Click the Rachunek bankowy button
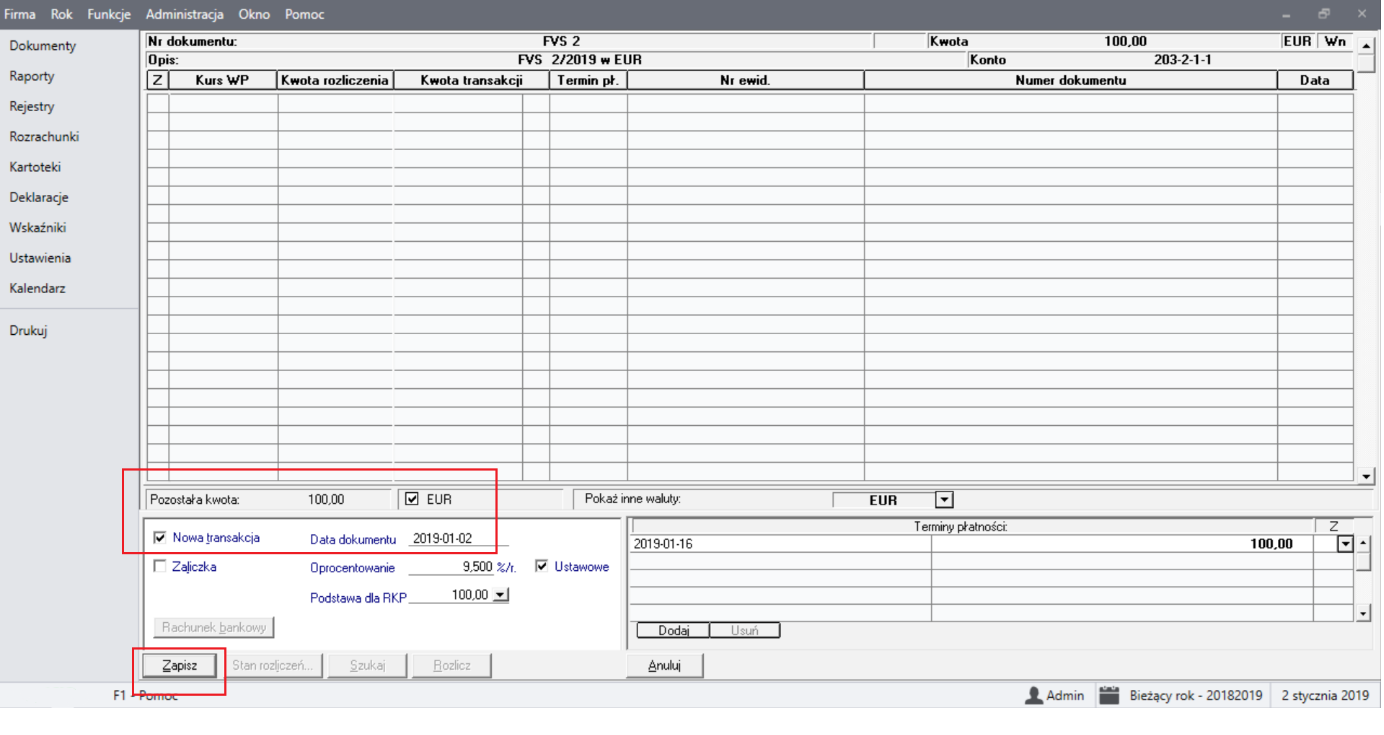Screen dimensions: 1384x735 coord(214,627)
